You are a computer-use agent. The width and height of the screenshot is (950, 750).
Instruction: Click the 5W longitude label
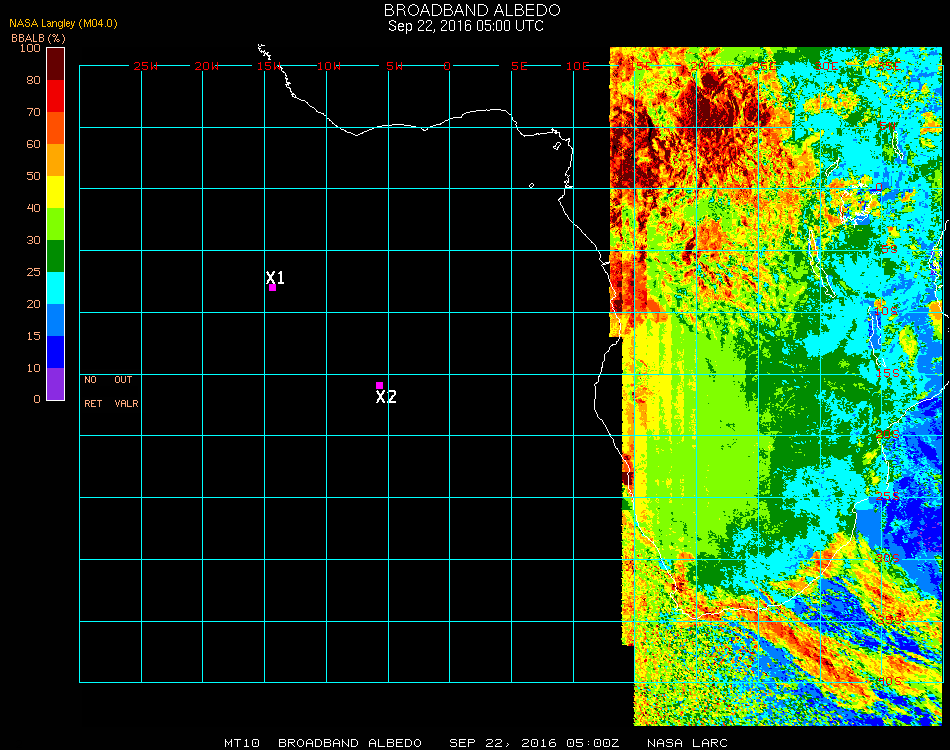coord(394,66)
